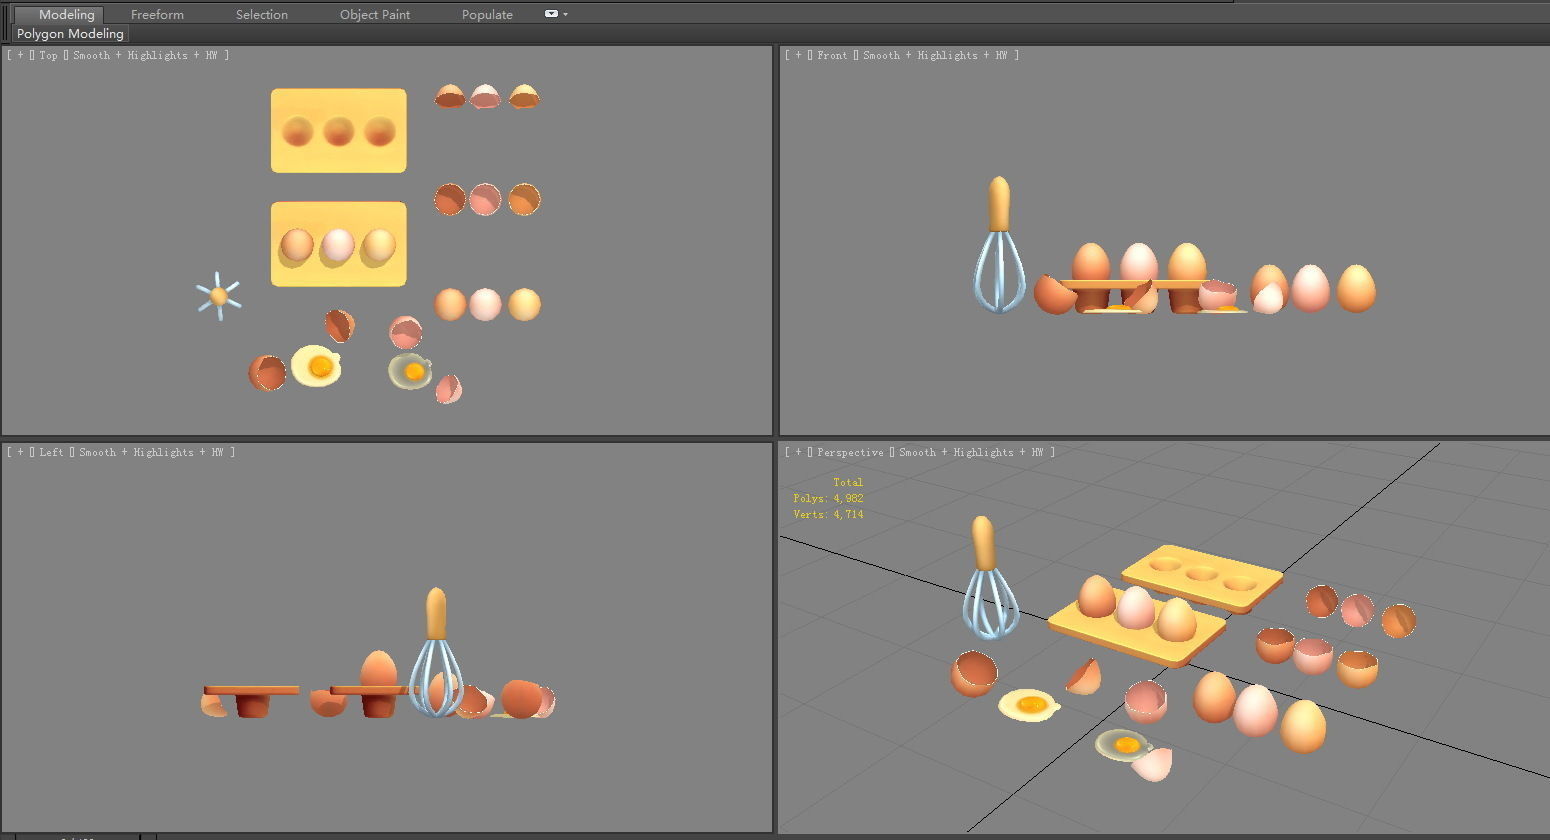The width and height of the screenshot is (1550, 840).
Task: Open the Populate ribbon tab
Action: pos(487,14)
